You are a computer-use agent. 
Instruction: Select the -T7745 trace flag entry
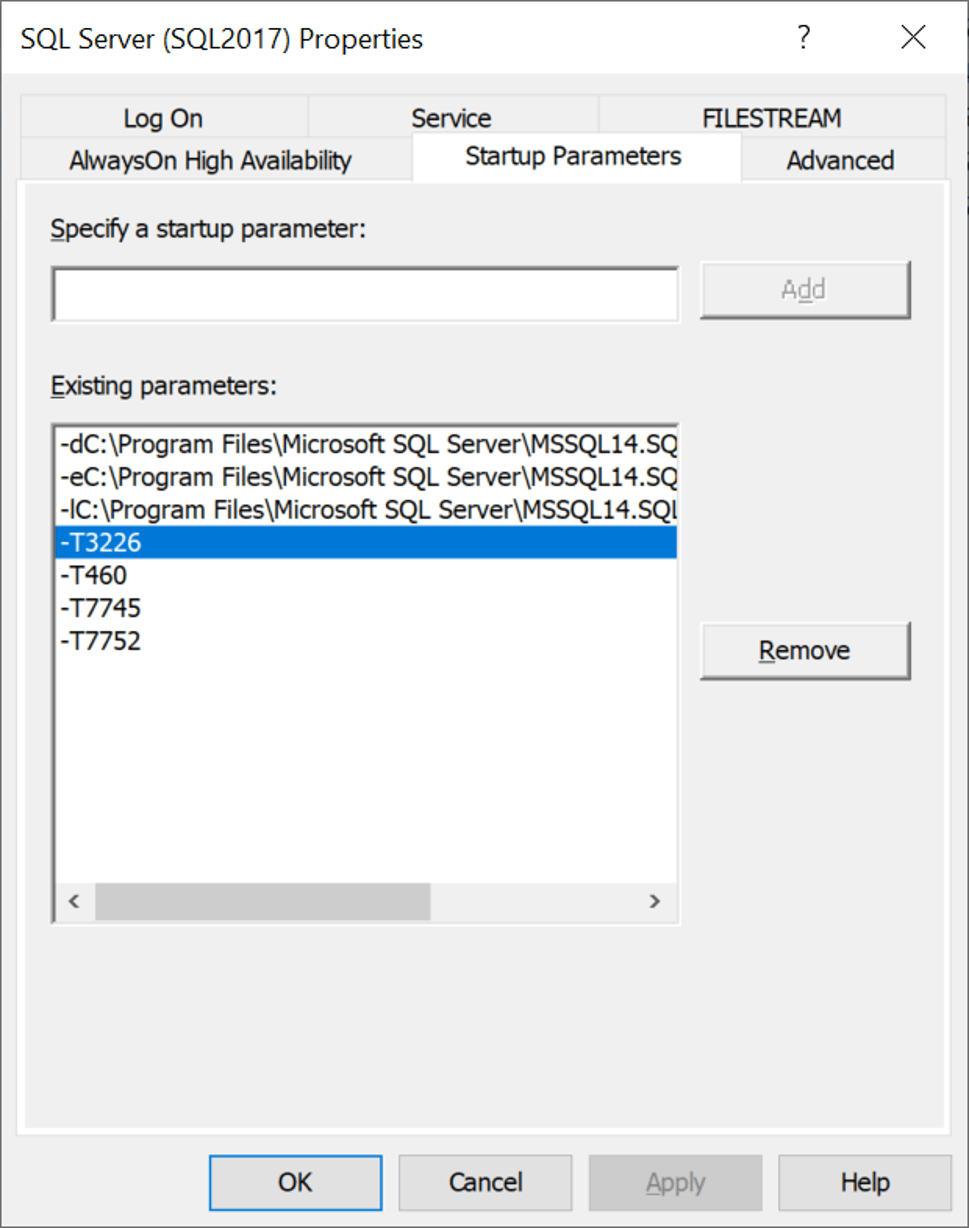100,608
